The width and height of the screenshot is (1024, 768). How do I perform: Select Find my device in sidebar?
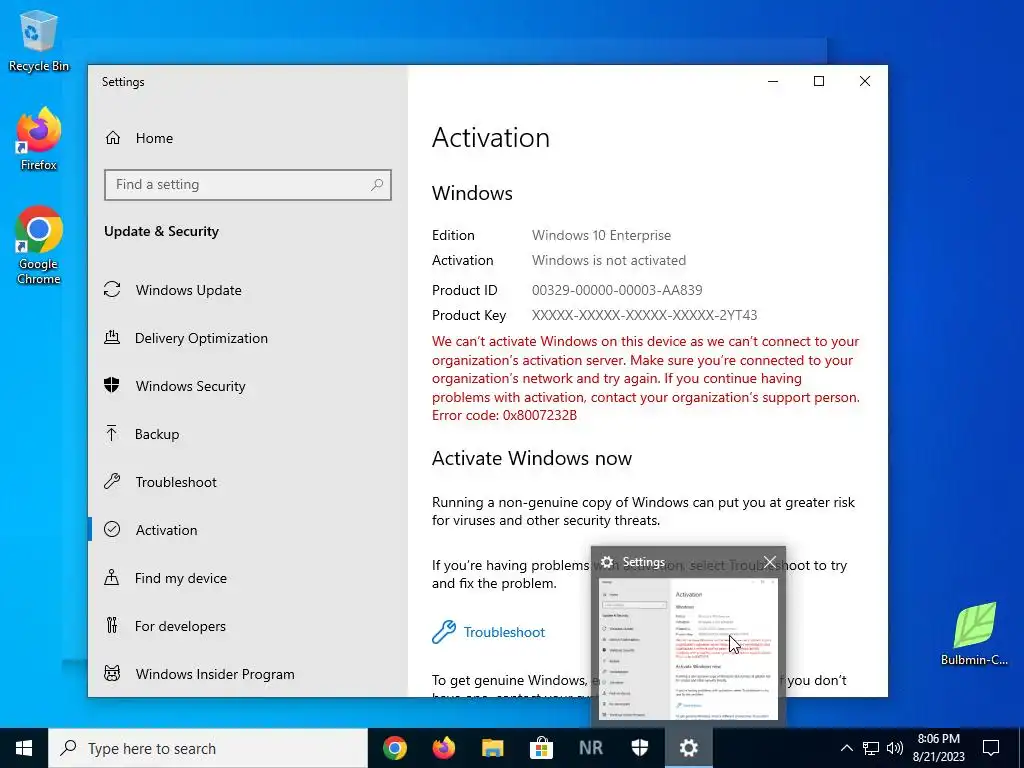181,578
